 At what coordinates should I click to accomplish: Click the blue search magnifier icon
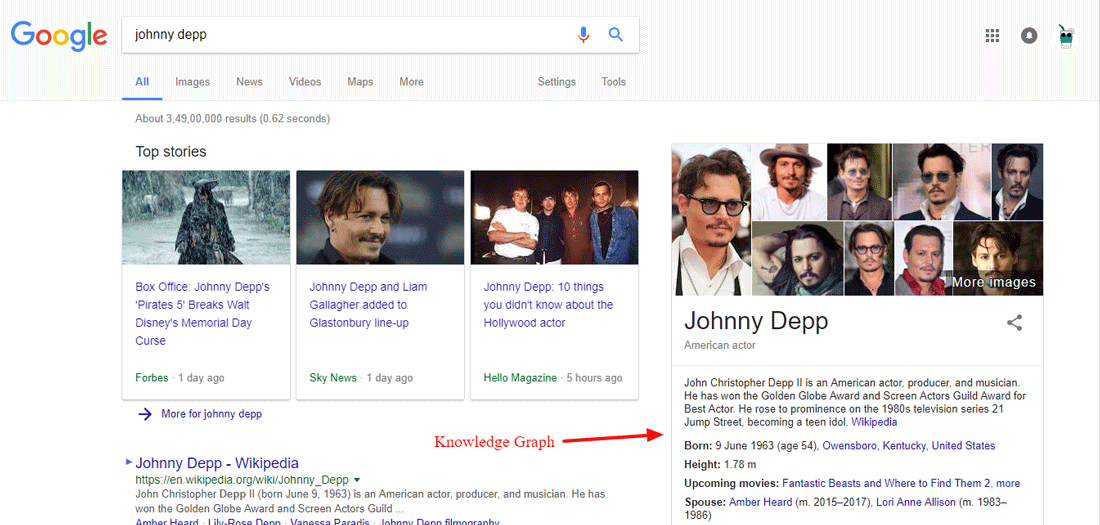pyautogui.click(x=616, y=34)
